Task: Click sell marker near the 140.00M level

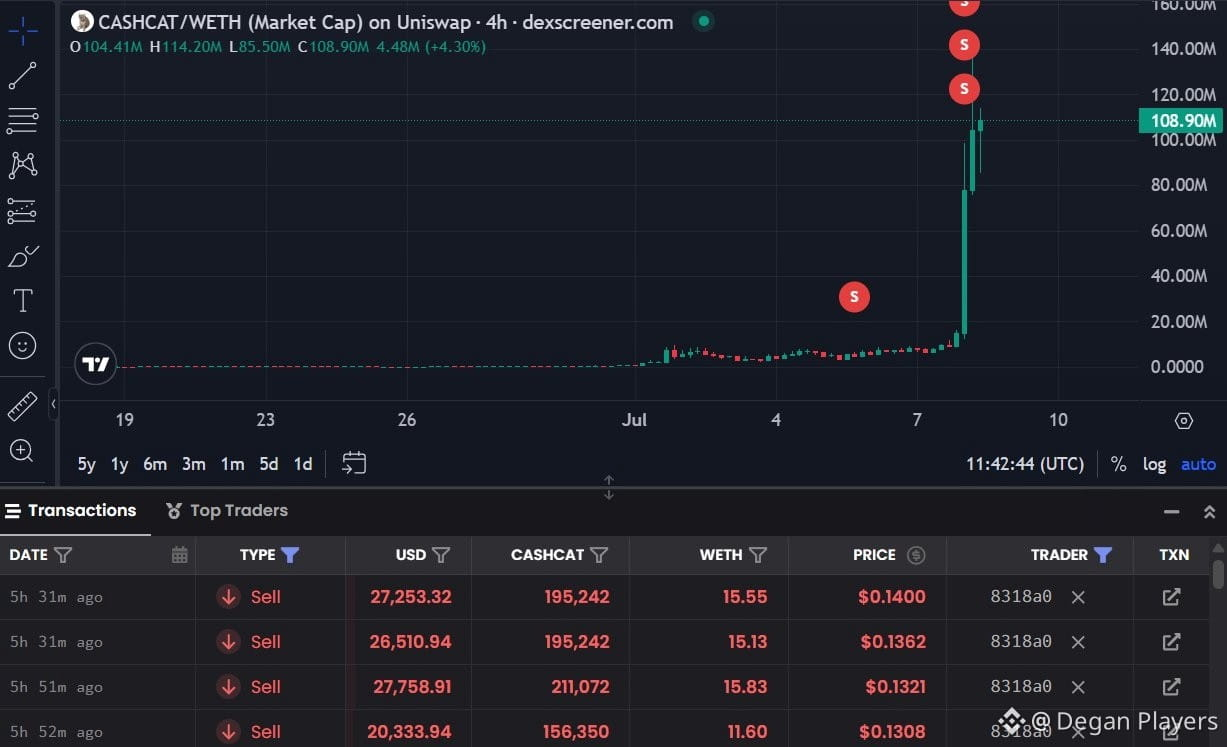Action: (964, 45)
